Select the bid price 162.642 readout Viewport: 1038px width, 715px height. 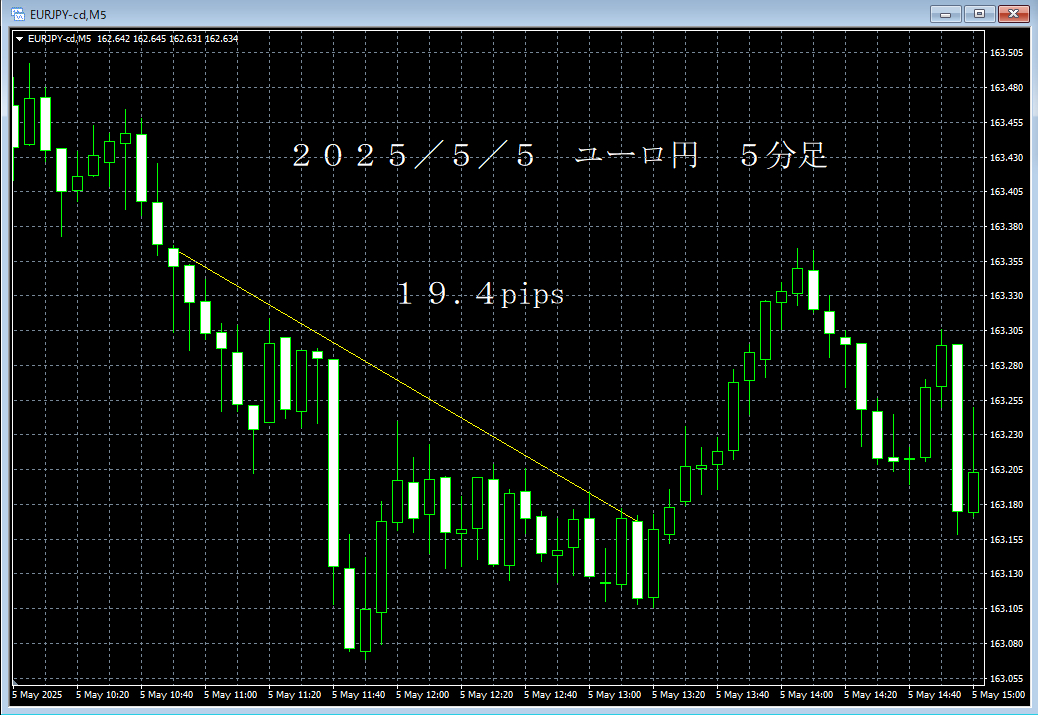pyautogui.click(x=113, y=38)
